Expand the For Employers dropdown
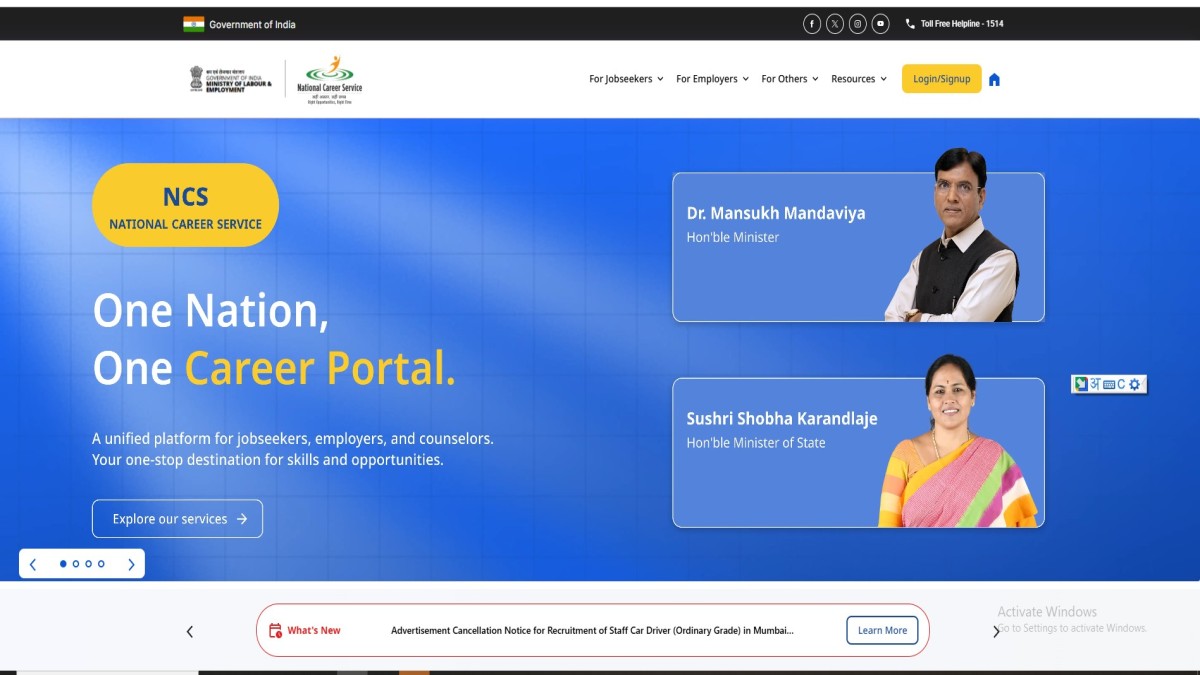 tap(712, 79)
